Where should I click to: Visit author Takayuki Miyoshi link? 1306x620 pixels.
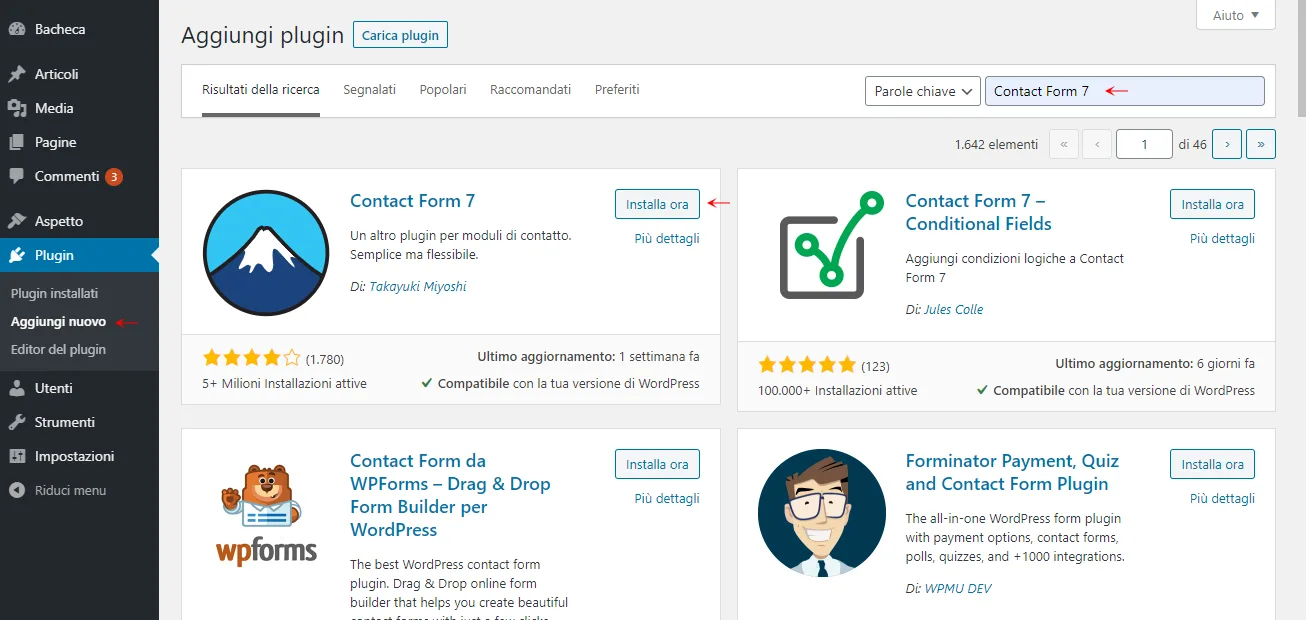tap(418, 287)
